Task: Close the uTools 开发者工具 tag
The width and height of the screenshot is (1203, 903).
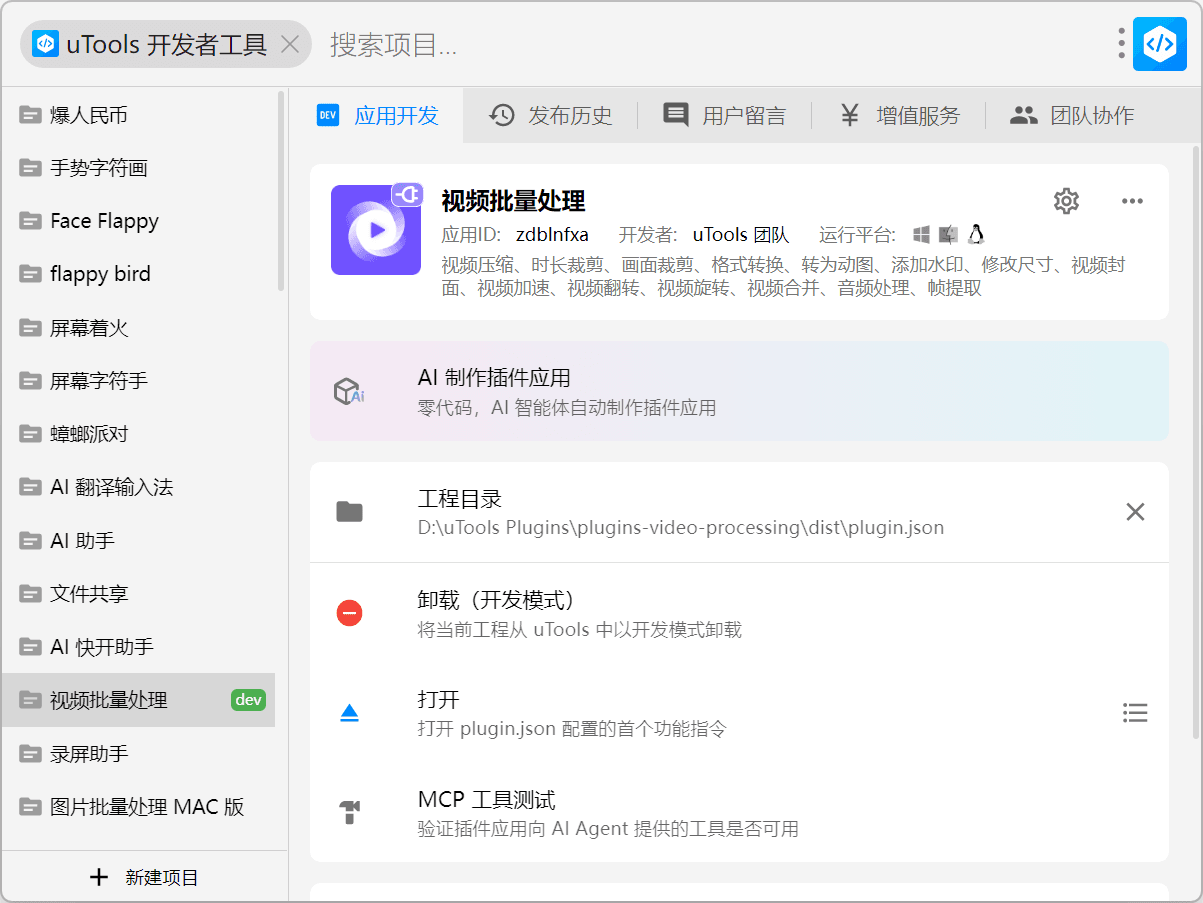Action: (290, 45)
